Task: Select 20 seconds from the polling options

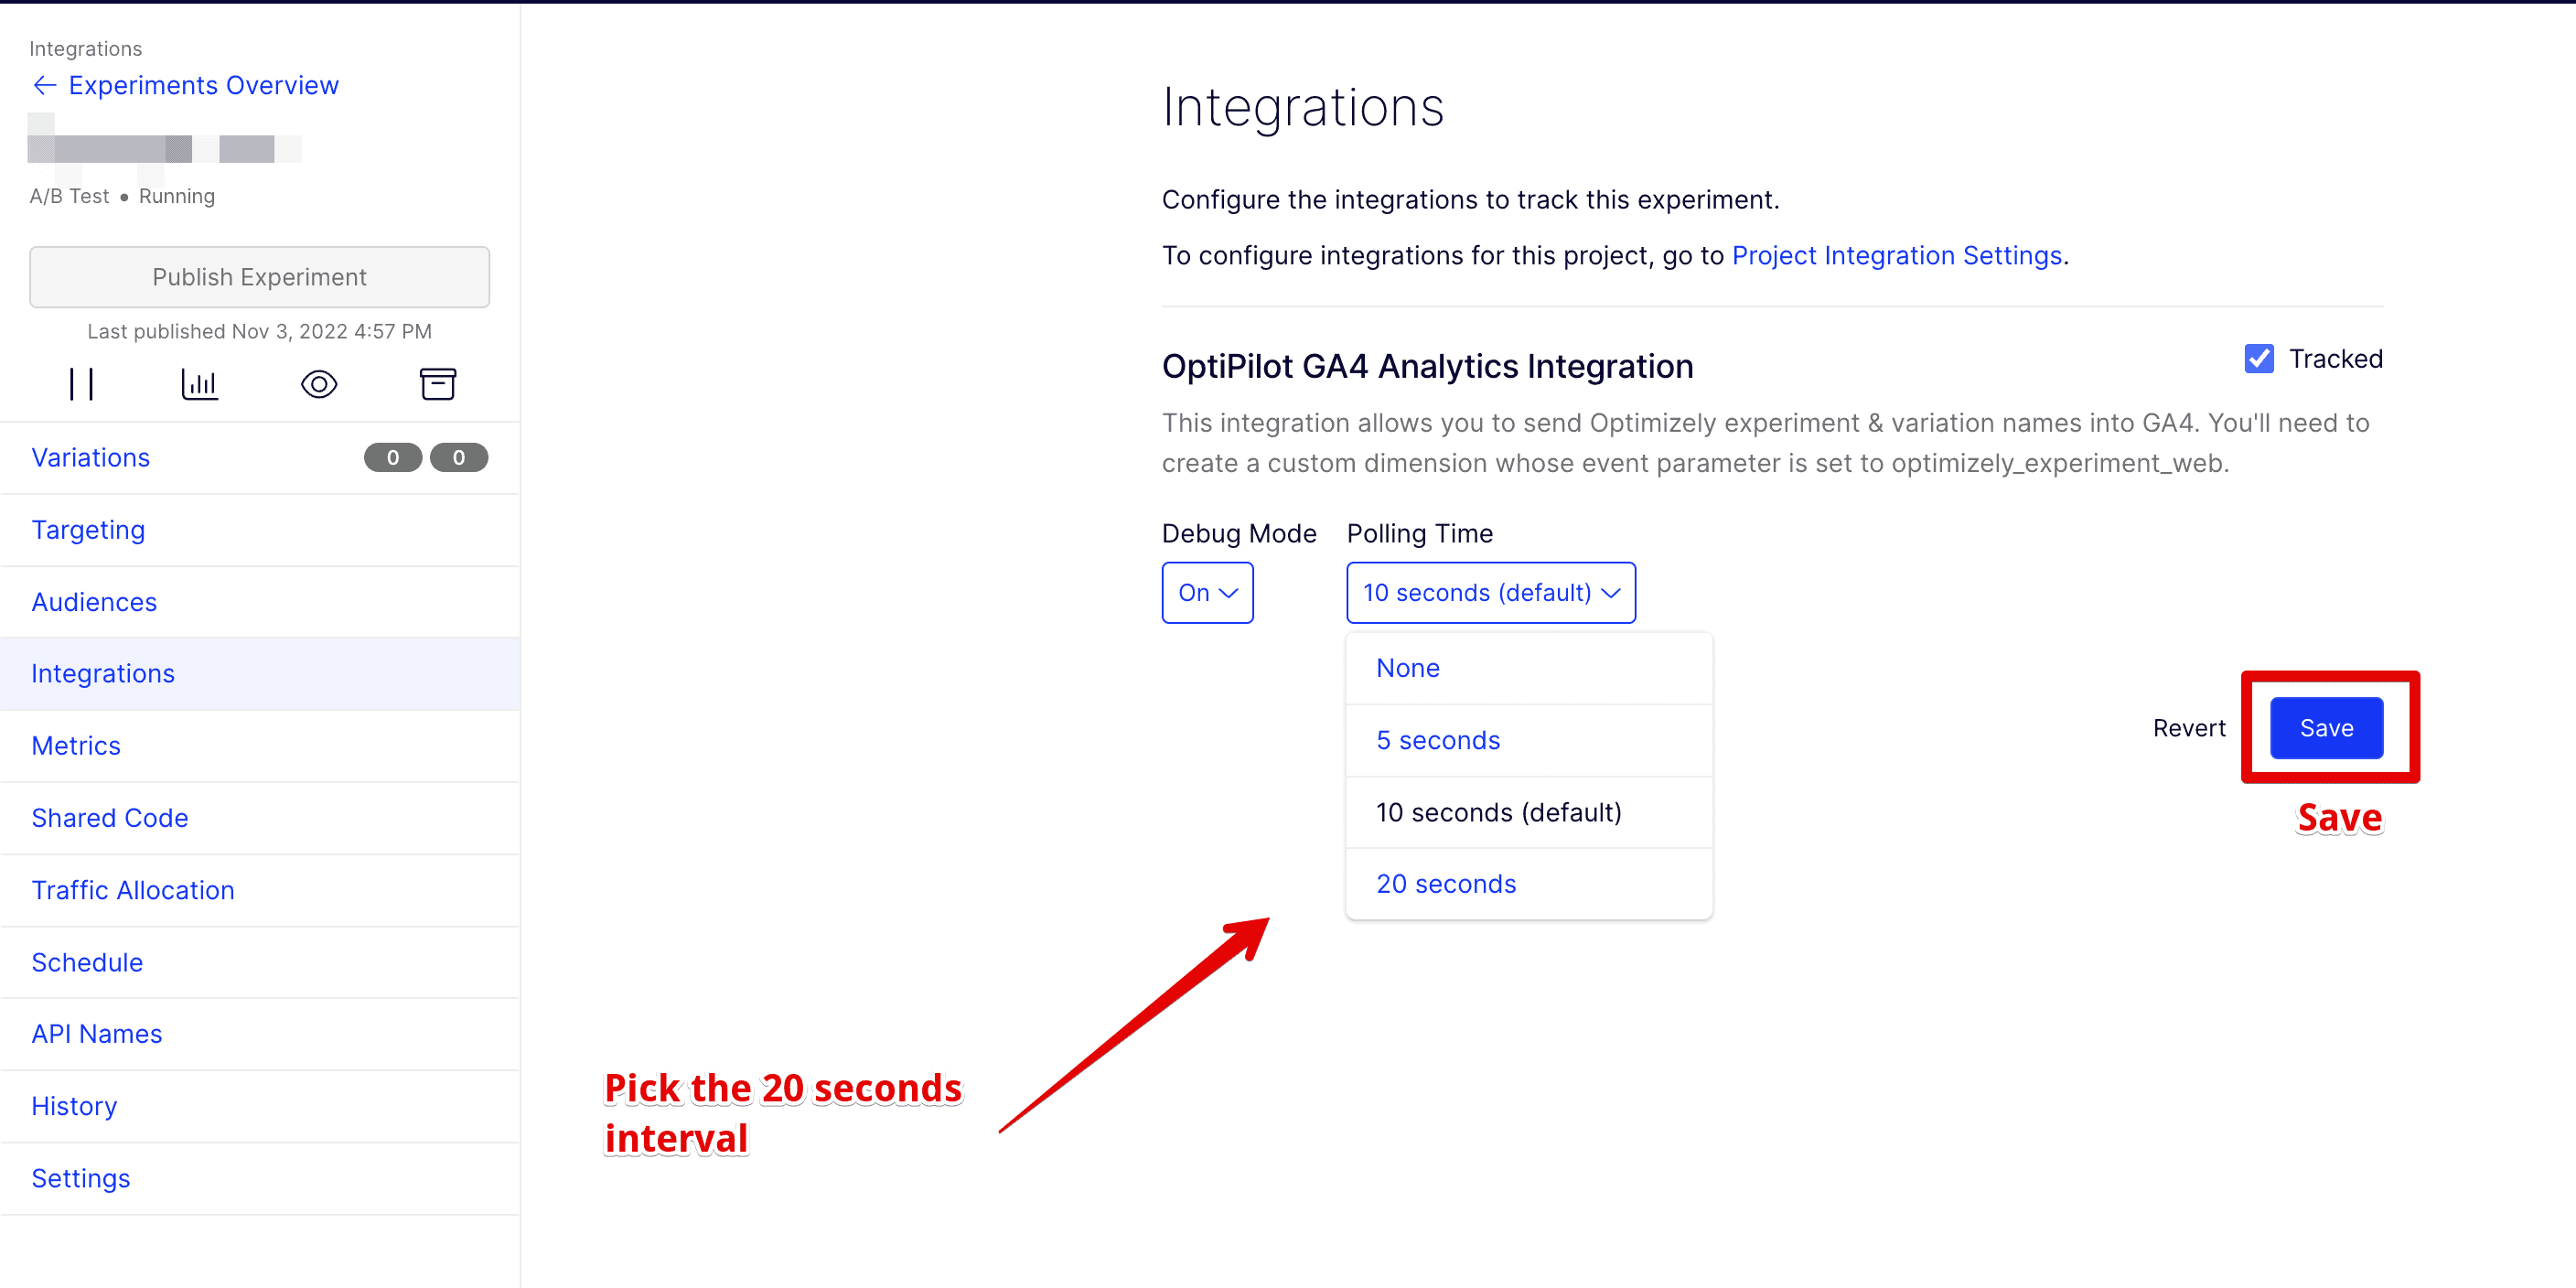Action: [1446, 883]
